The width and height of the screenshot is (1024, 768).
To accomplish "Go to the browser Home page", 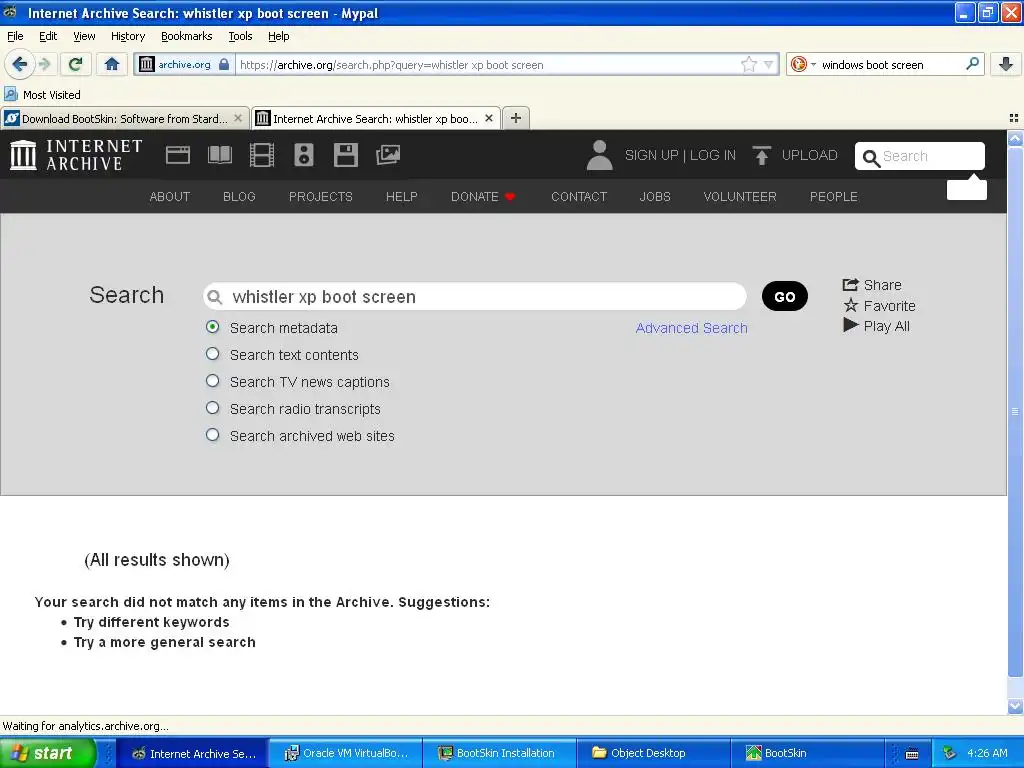I will click(x=112, y=64).
